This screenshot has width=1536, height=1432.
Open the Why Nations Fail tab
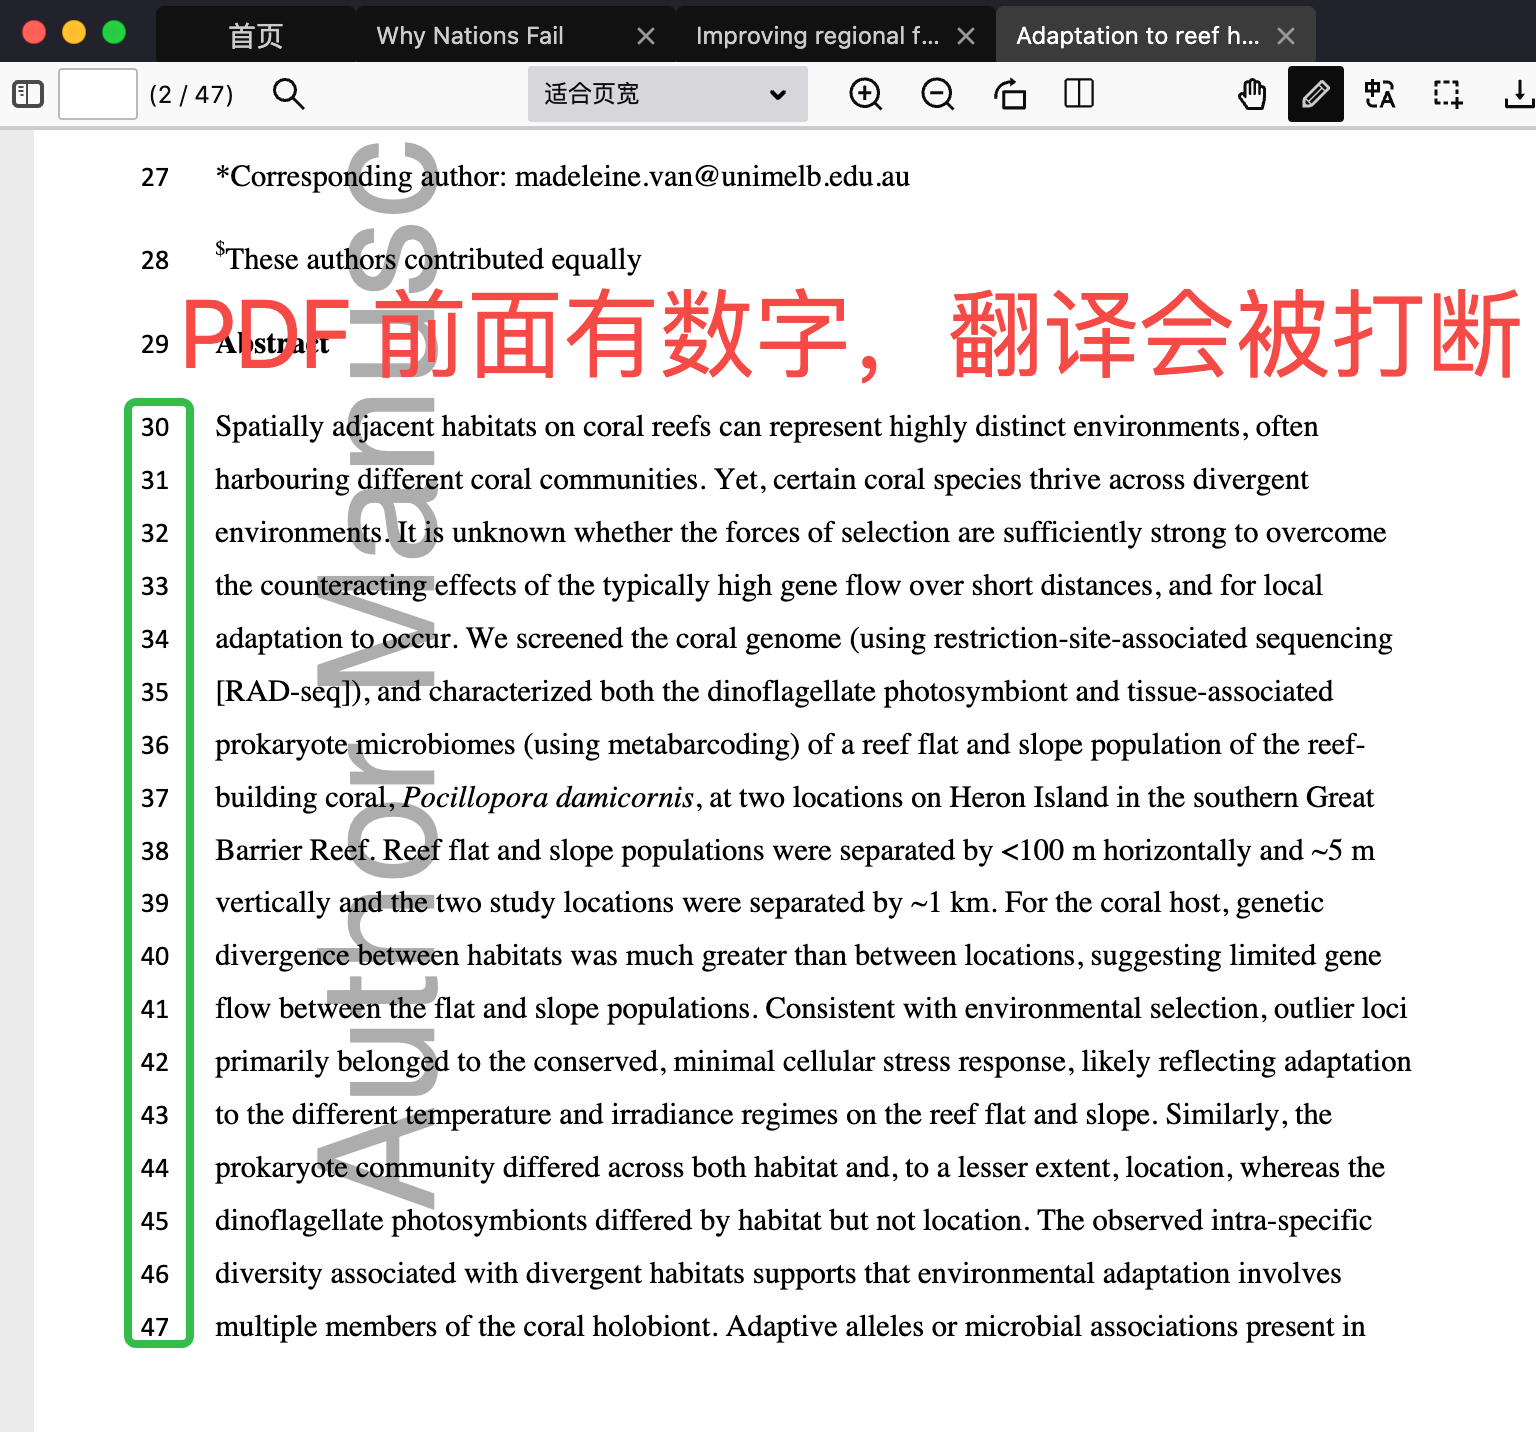(470, 36)
